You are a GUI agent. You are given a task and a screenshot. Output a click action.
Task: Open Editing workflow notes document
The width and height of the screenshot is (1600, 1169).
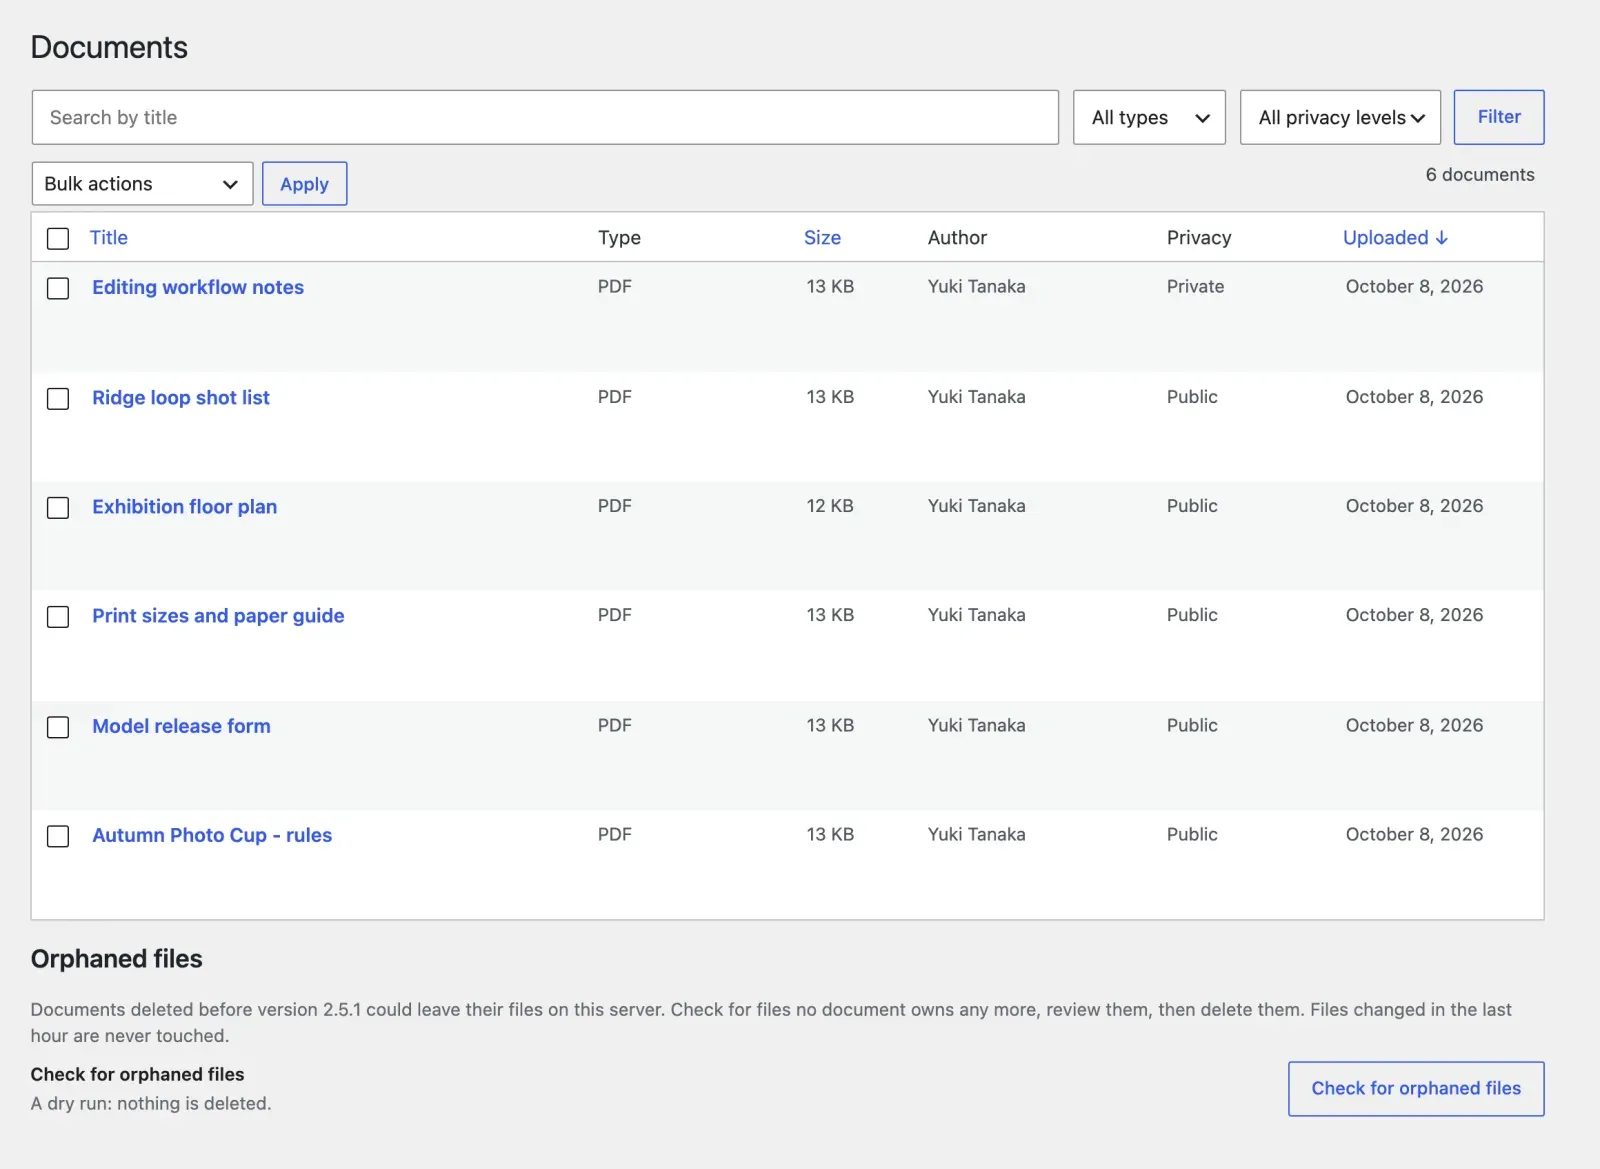[x=198, y=287]
